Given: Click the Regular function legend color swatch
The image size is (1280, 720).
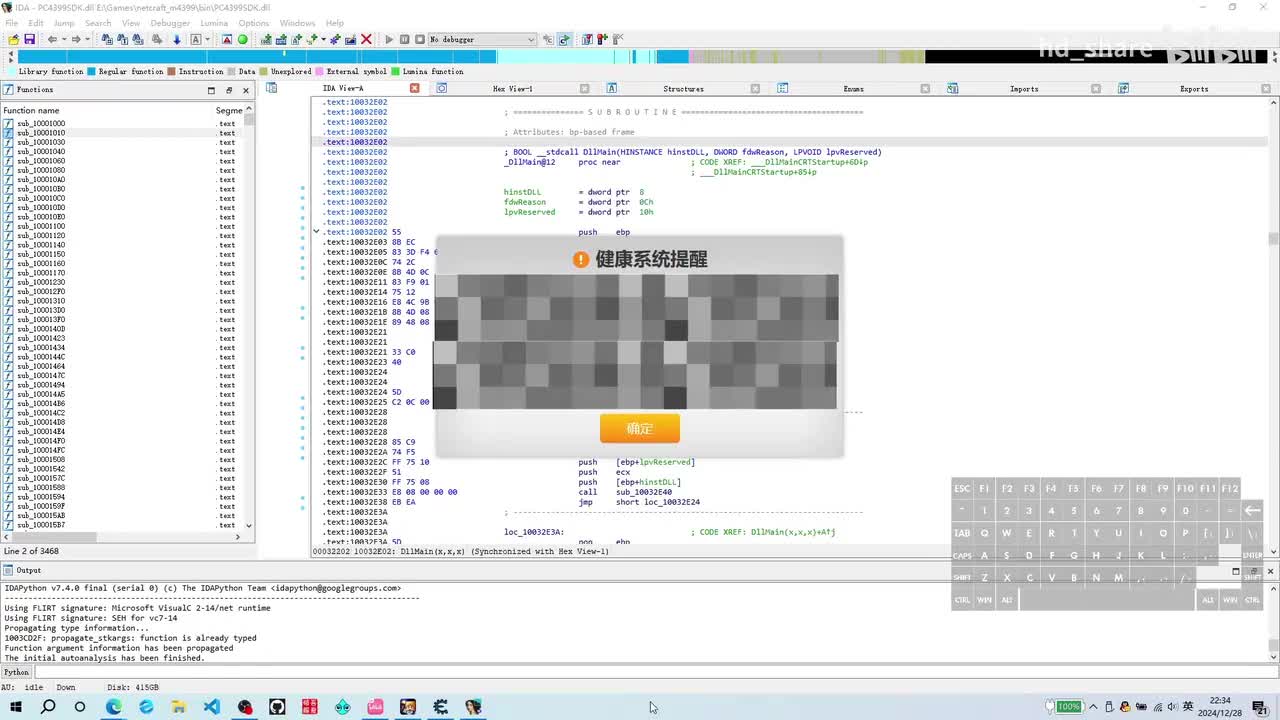Looking at the screenshot, I should (92, 72).
